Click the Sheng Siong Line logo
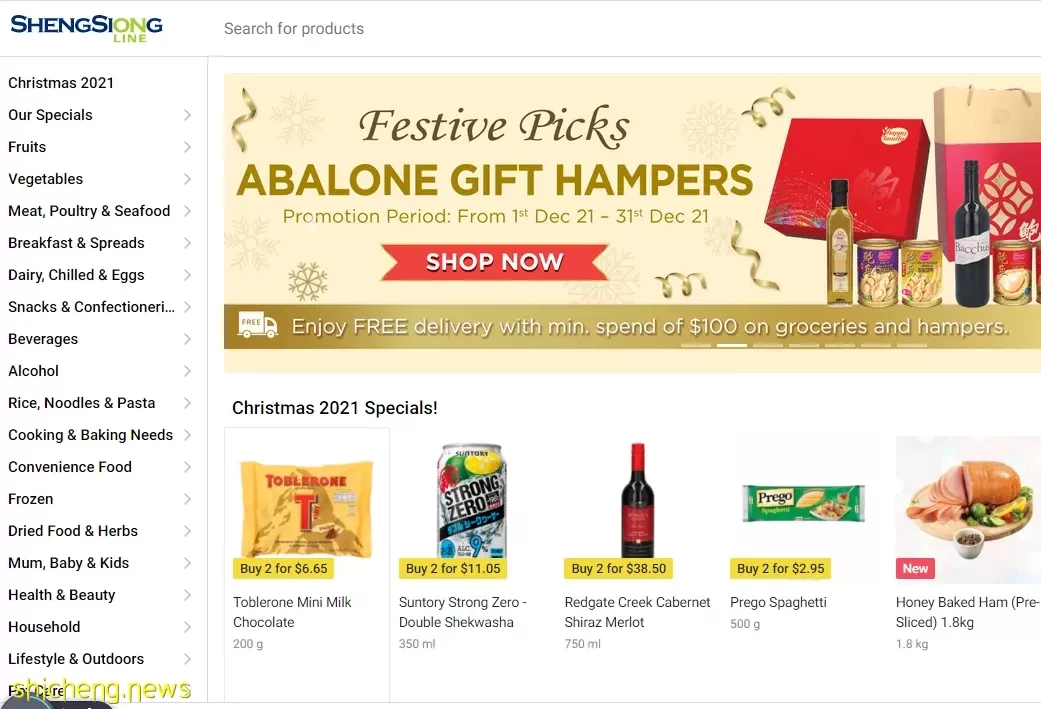 tap(86, 29)
